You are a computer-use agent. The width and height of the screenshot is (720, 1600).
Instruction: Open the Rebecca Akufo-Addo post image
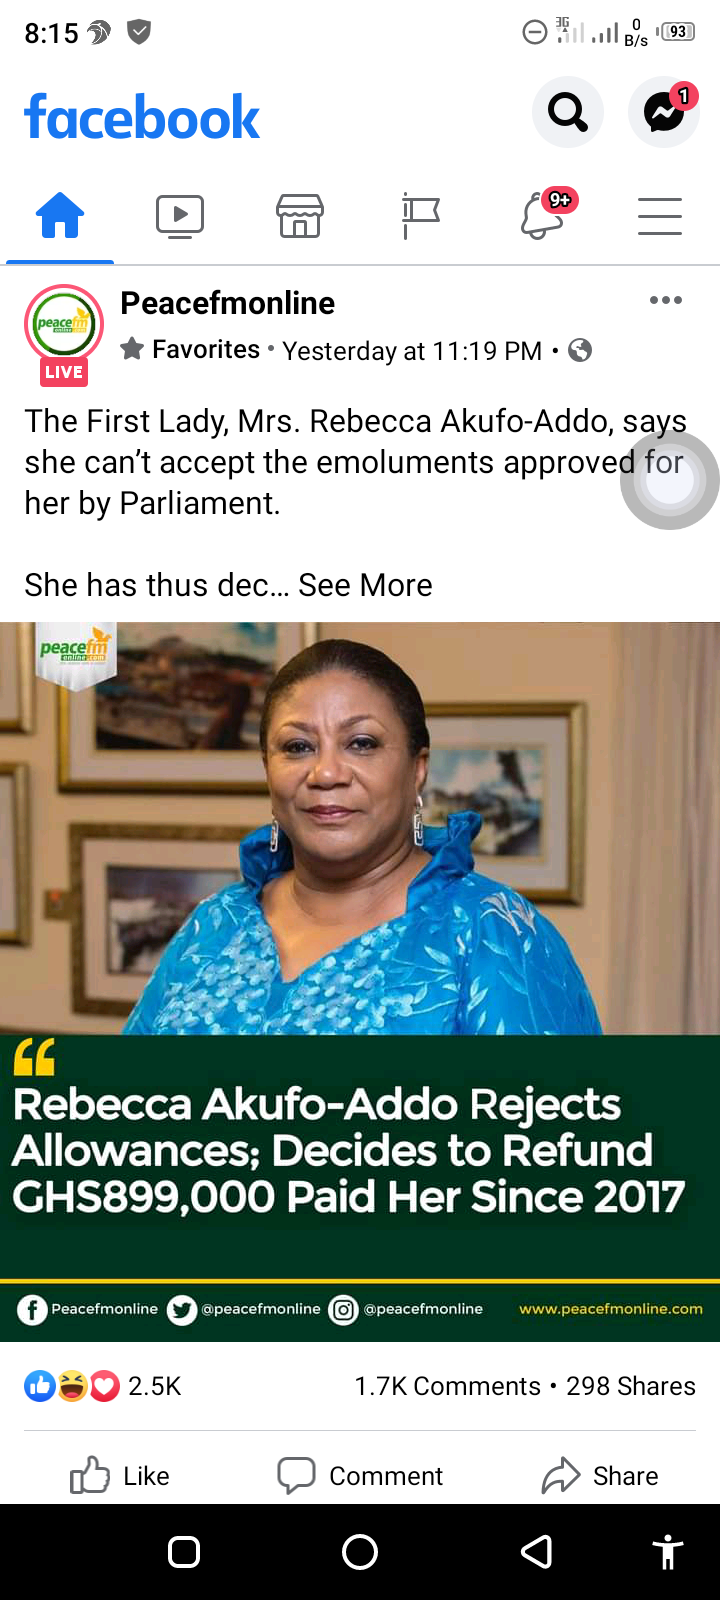pos(360,982)
